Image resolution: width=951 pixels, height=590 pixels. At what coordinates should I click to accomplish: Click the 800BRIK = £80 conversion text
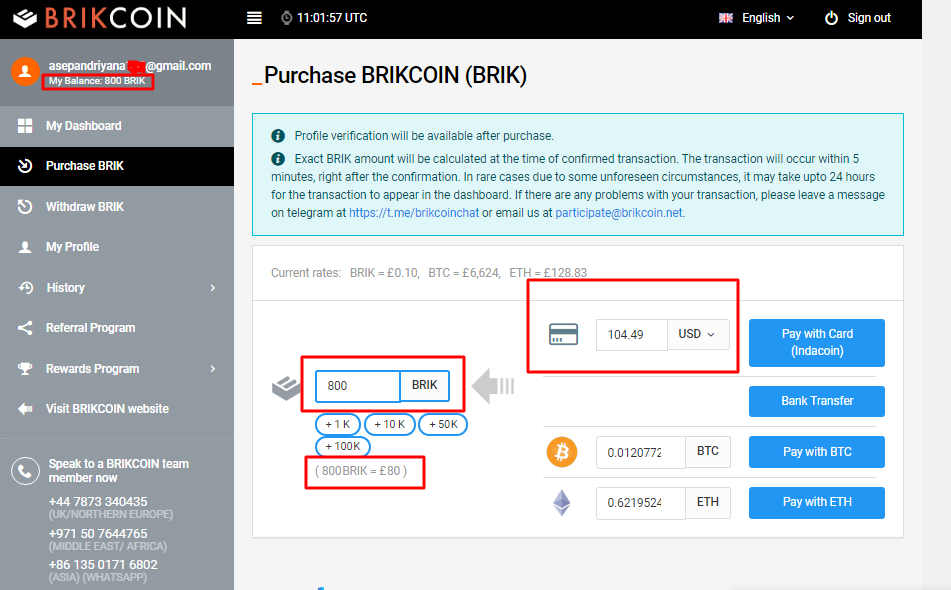coord(361,471)
